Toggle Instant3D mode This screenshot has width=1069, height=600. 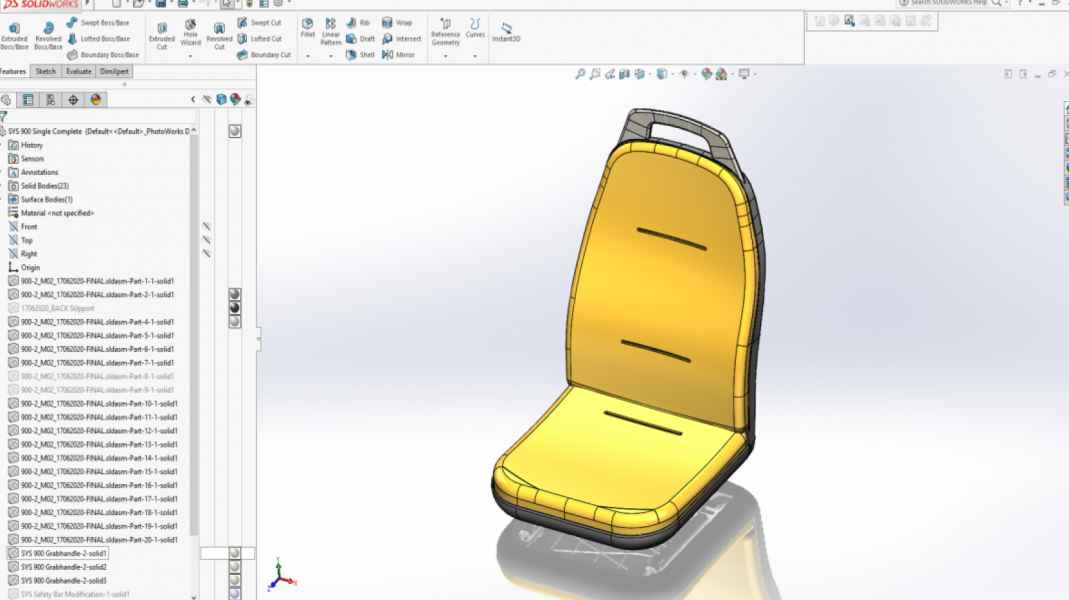(506, 32)
